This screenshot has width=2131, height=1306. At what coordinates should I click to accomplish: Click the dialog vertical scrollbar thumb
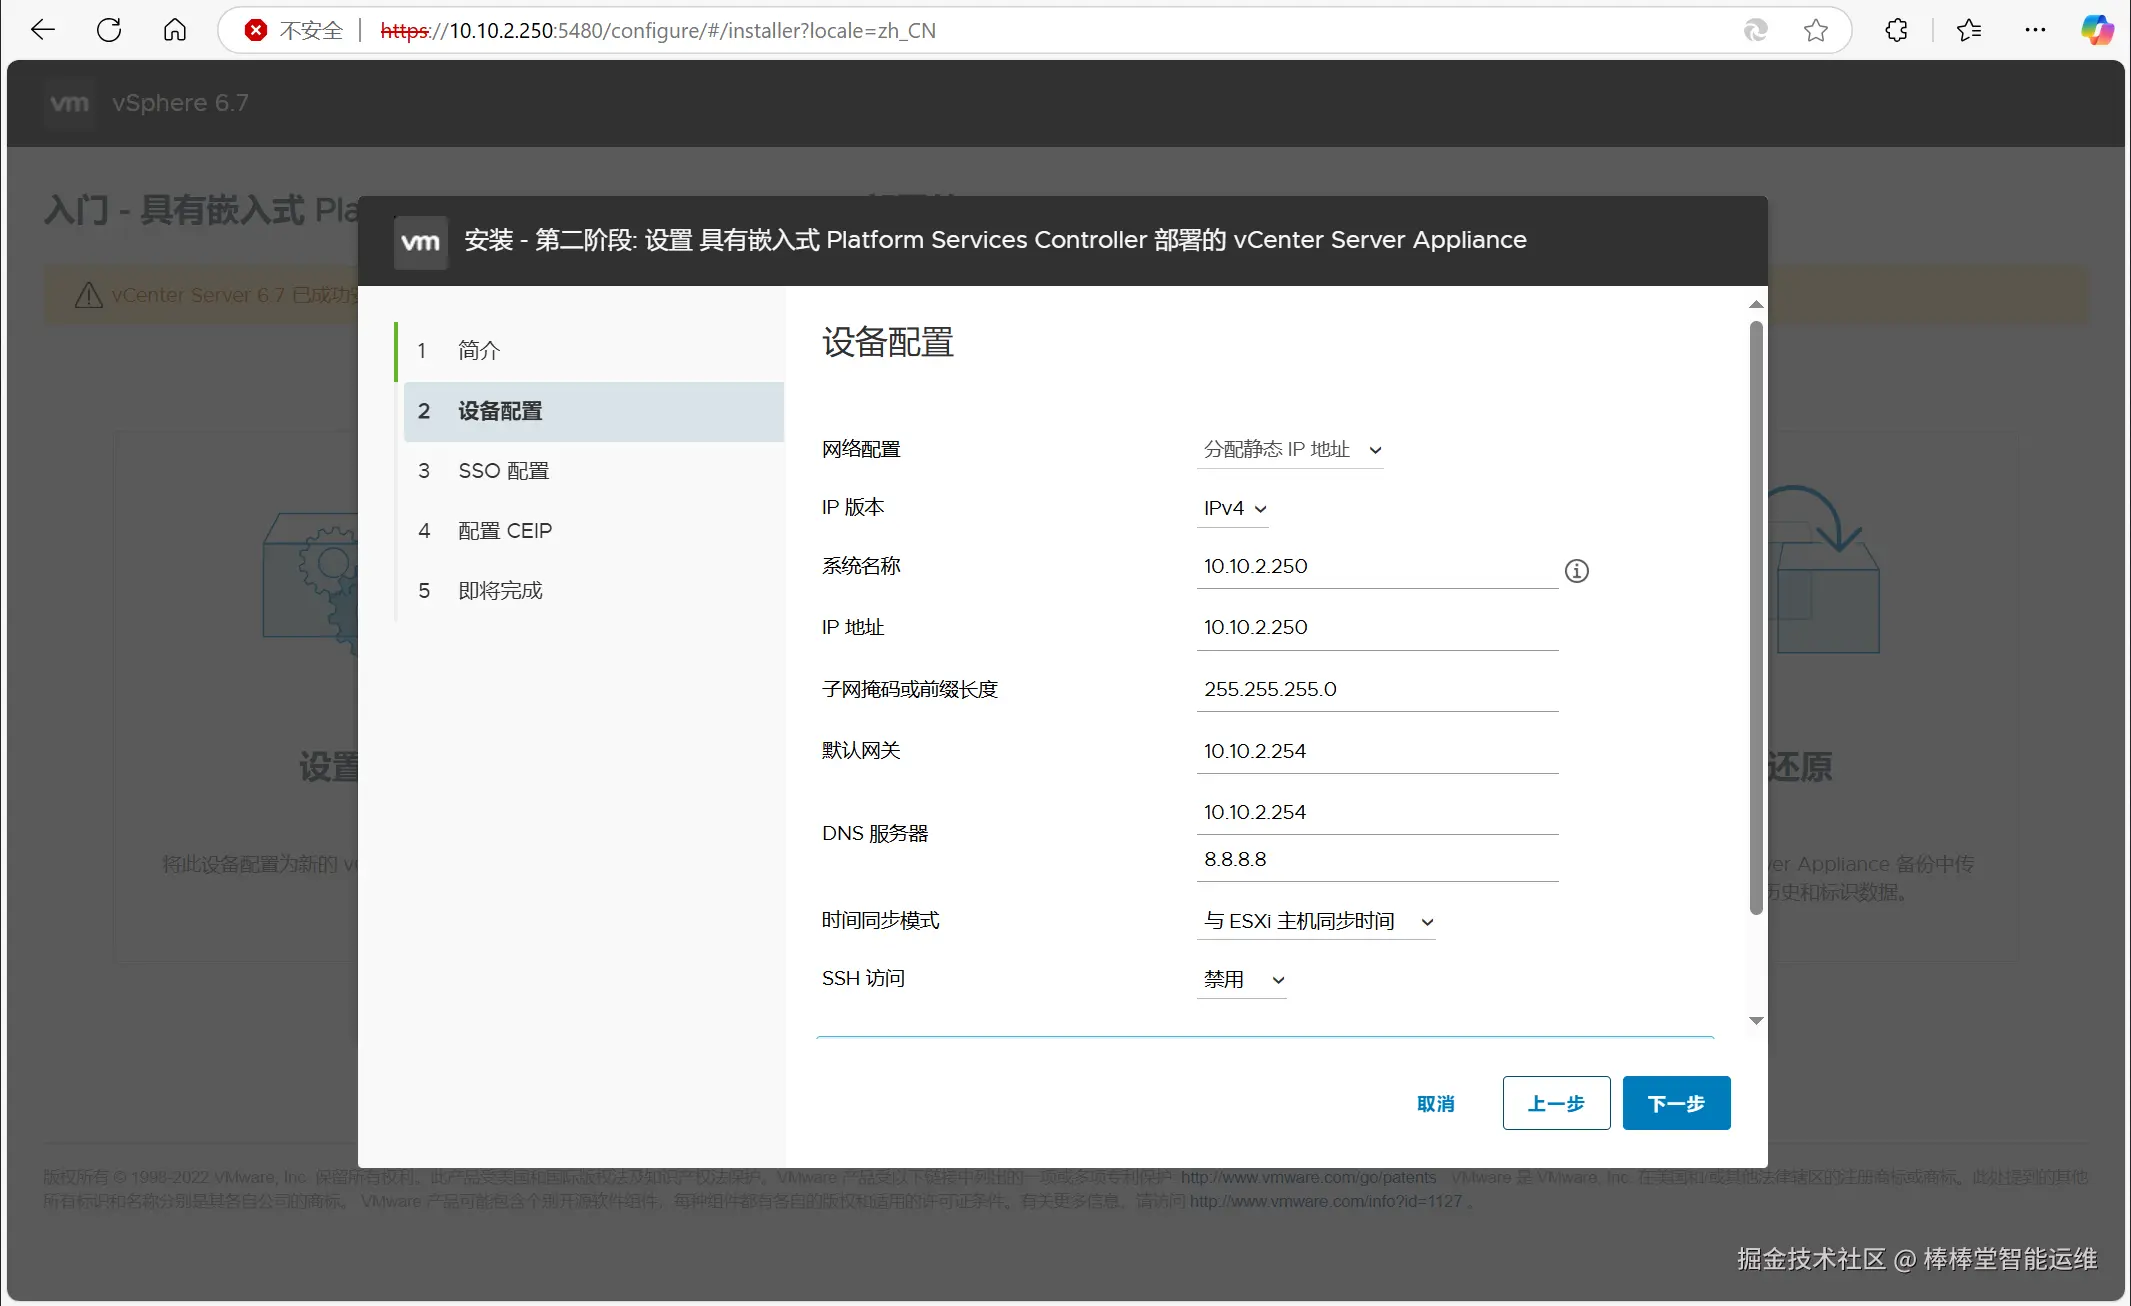tap(1755, 617)
